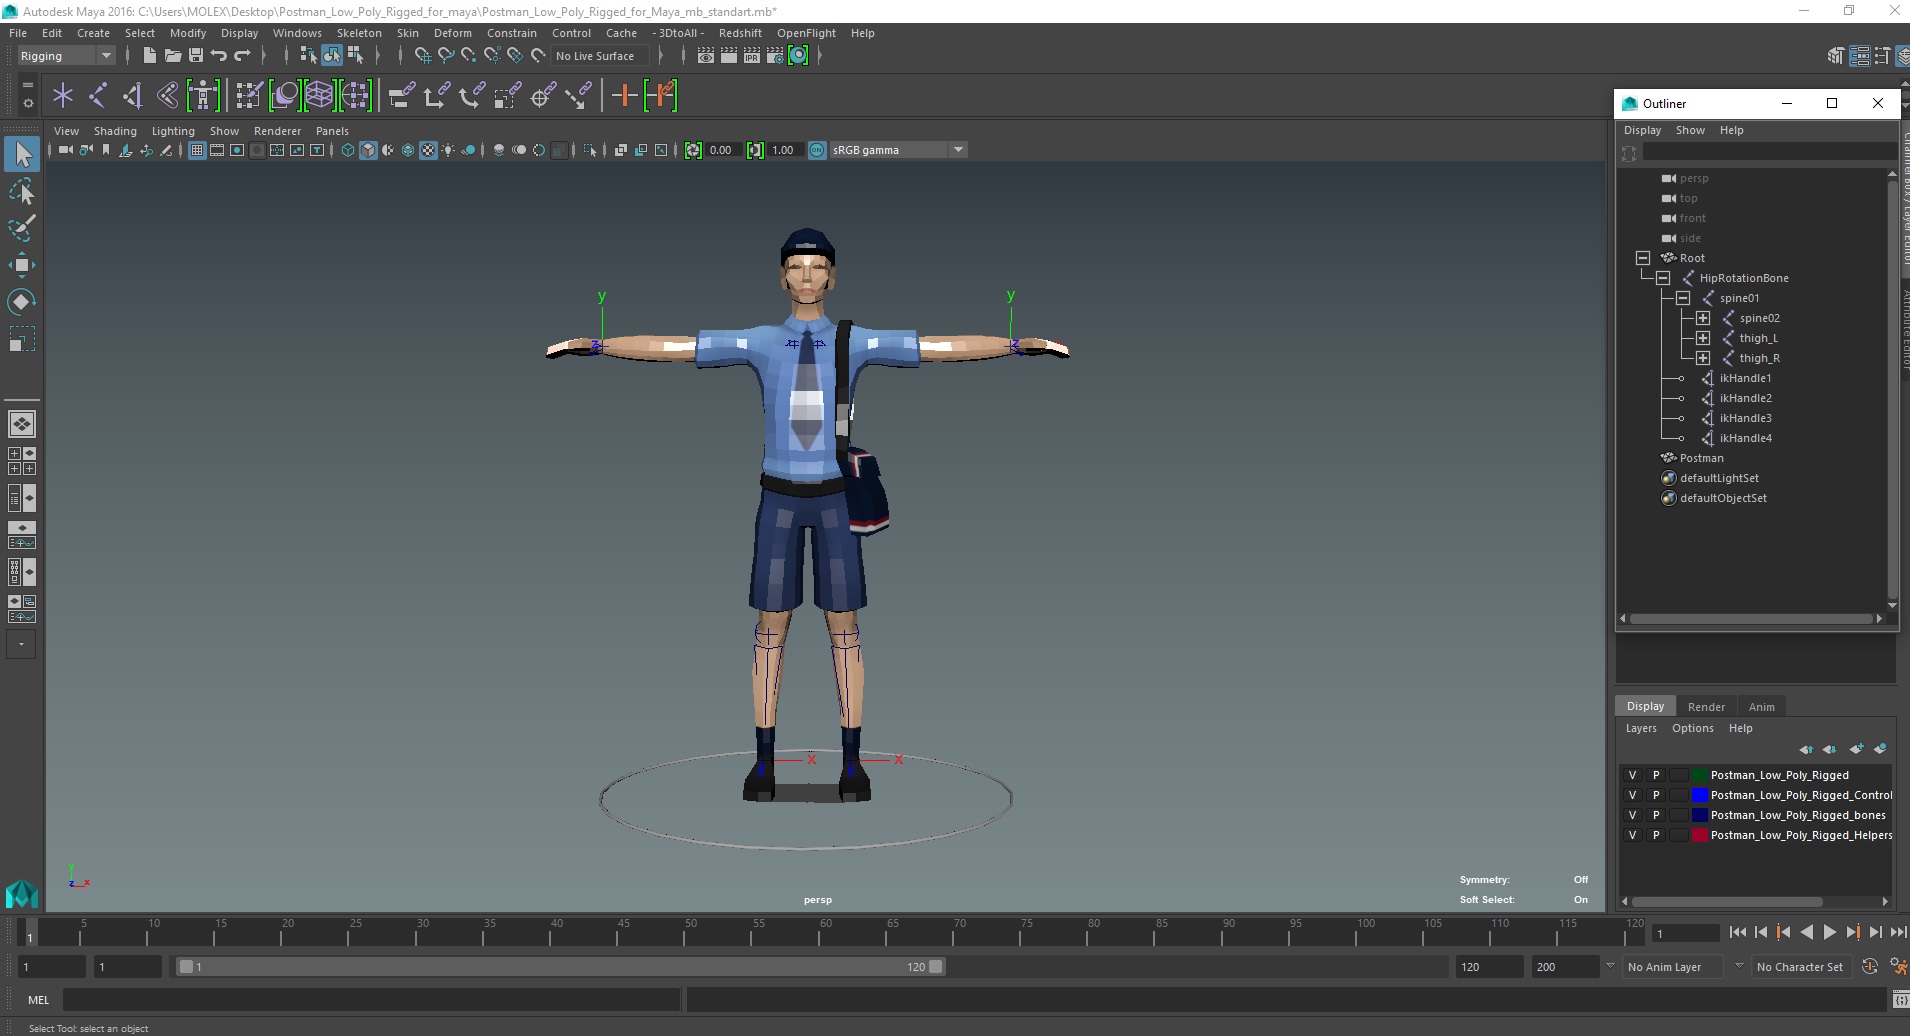Open a scene with folder icon
1910x1036 pixels.
click(172, 56)
